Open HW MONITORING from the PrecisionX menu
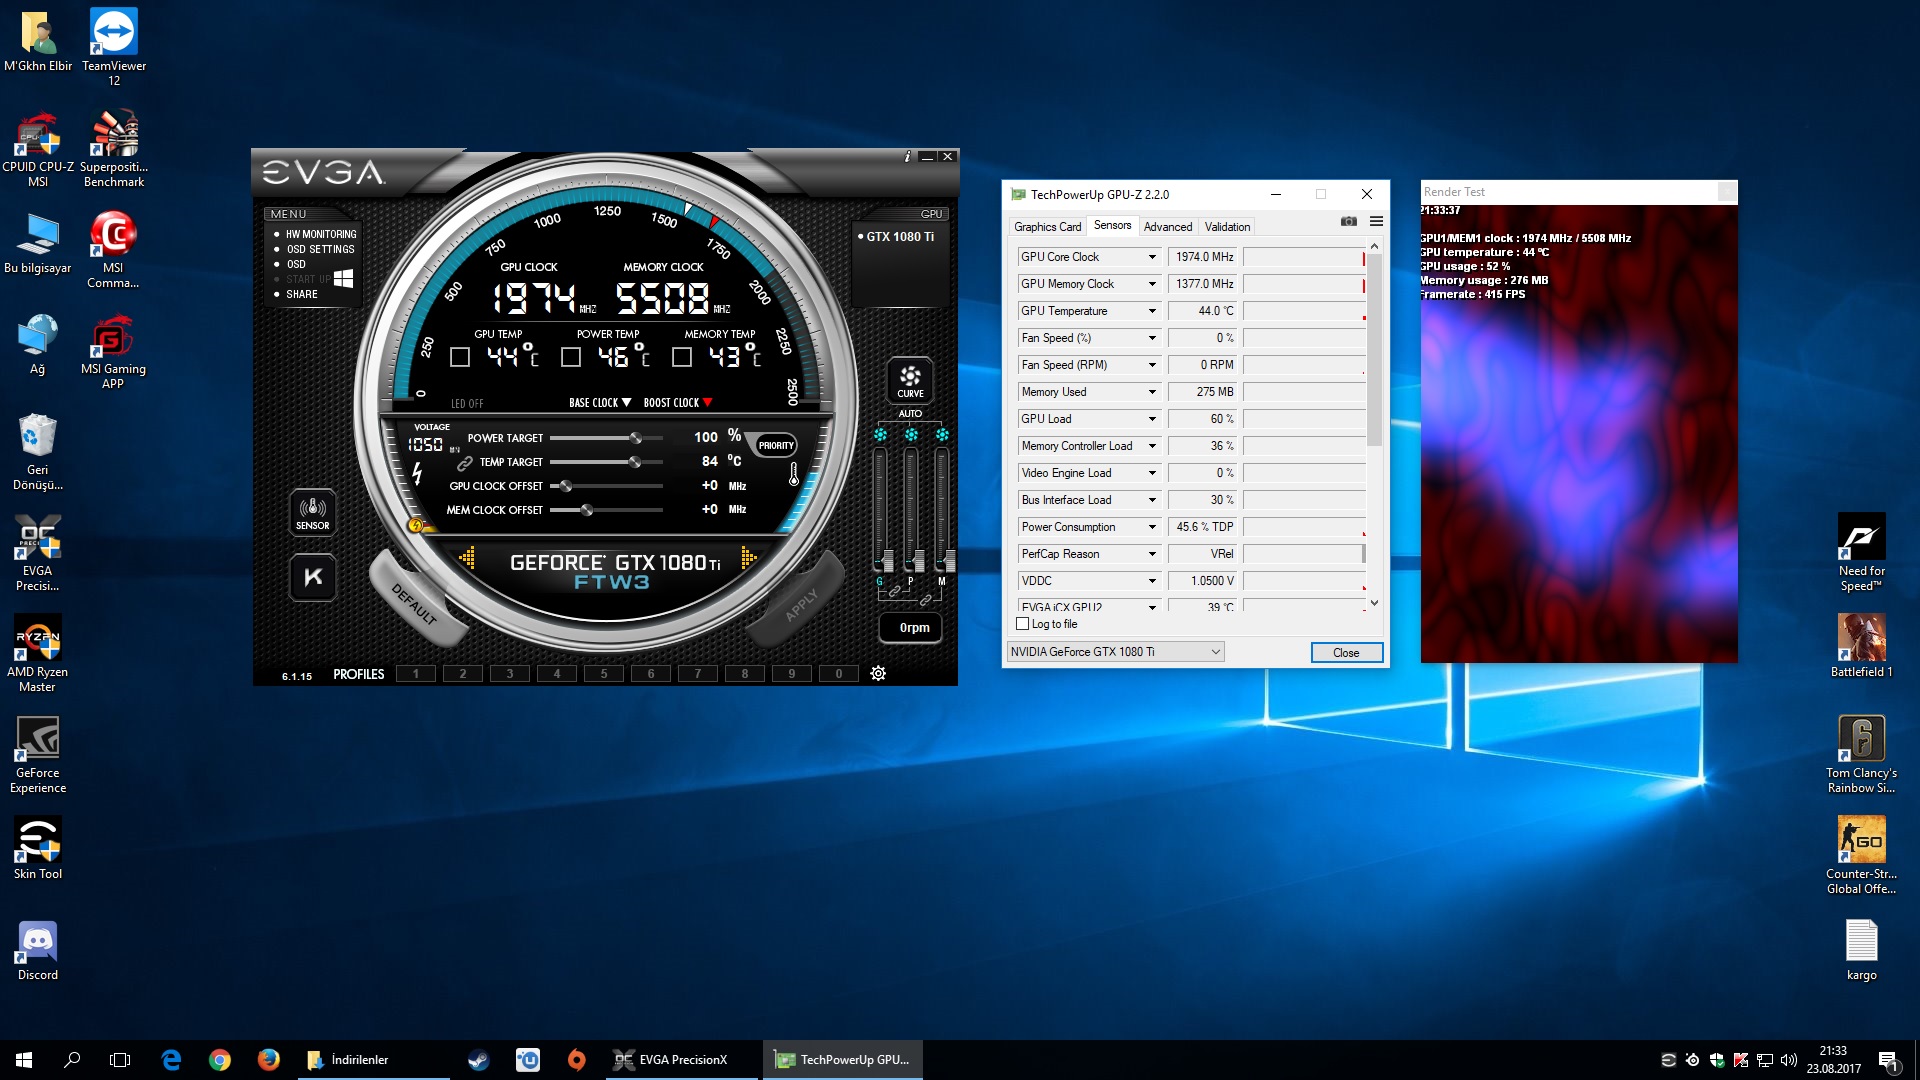1920x1080 pixels. coord(321,234)
